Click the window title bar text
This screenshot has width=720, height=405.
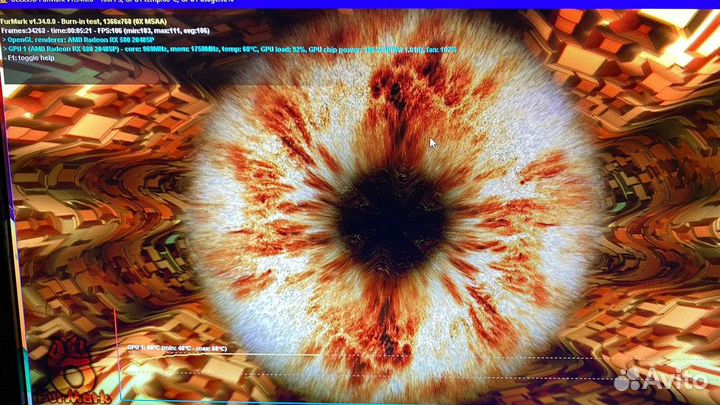pos(124,2)
